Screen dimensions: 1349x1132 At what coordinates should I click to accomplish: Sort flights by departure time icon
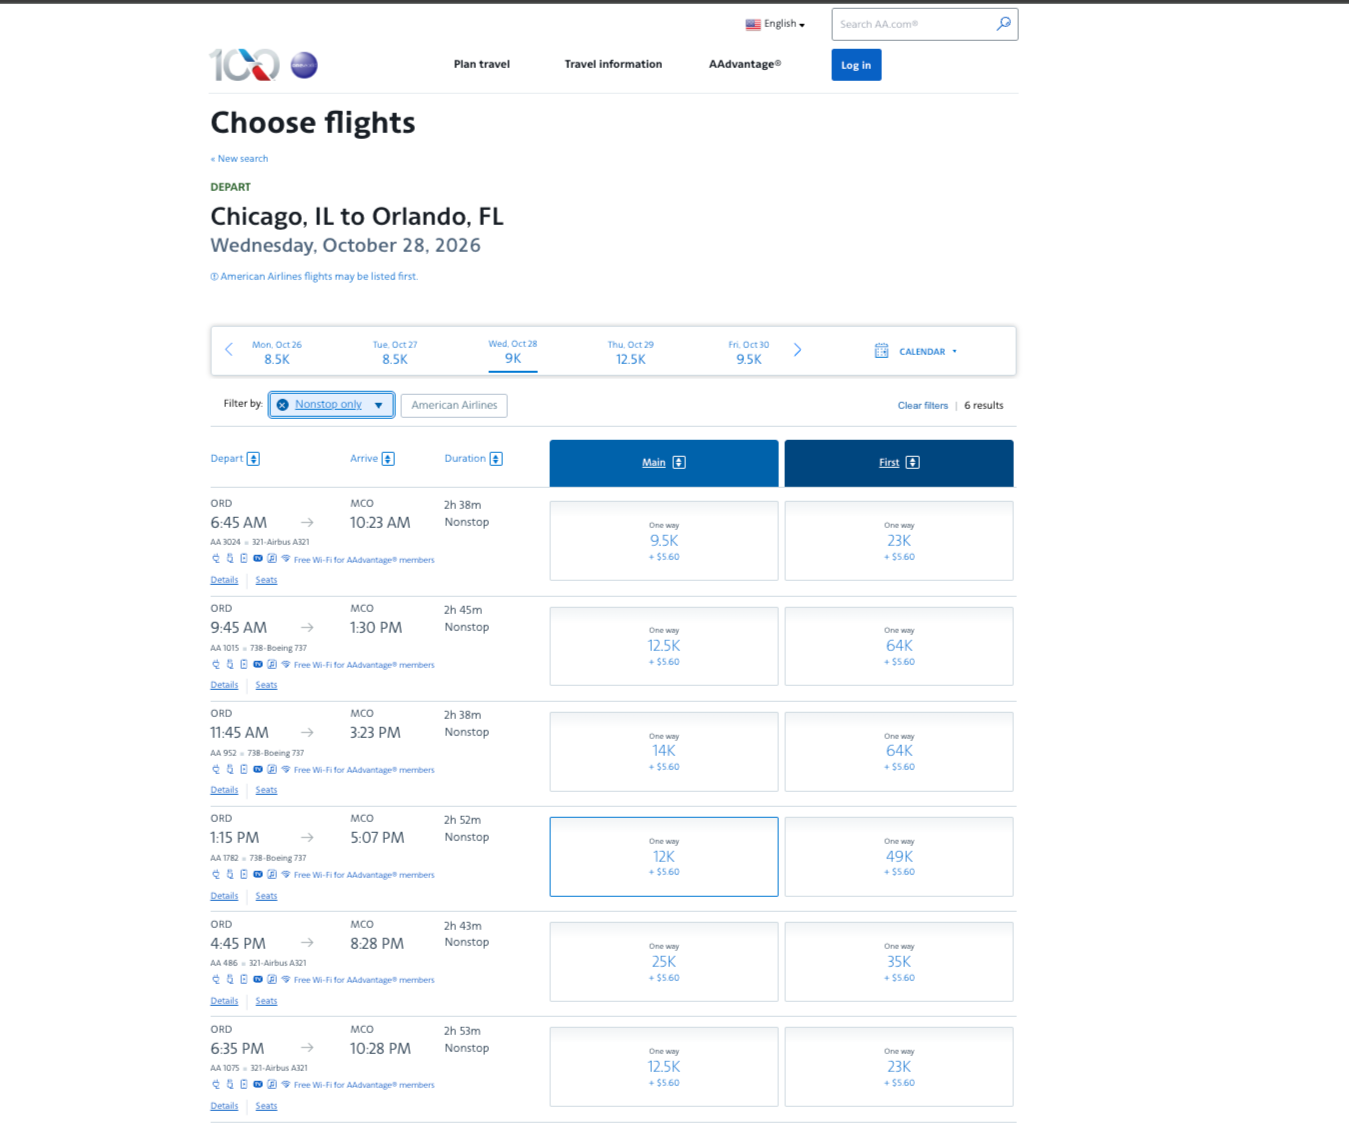point(254,459)
